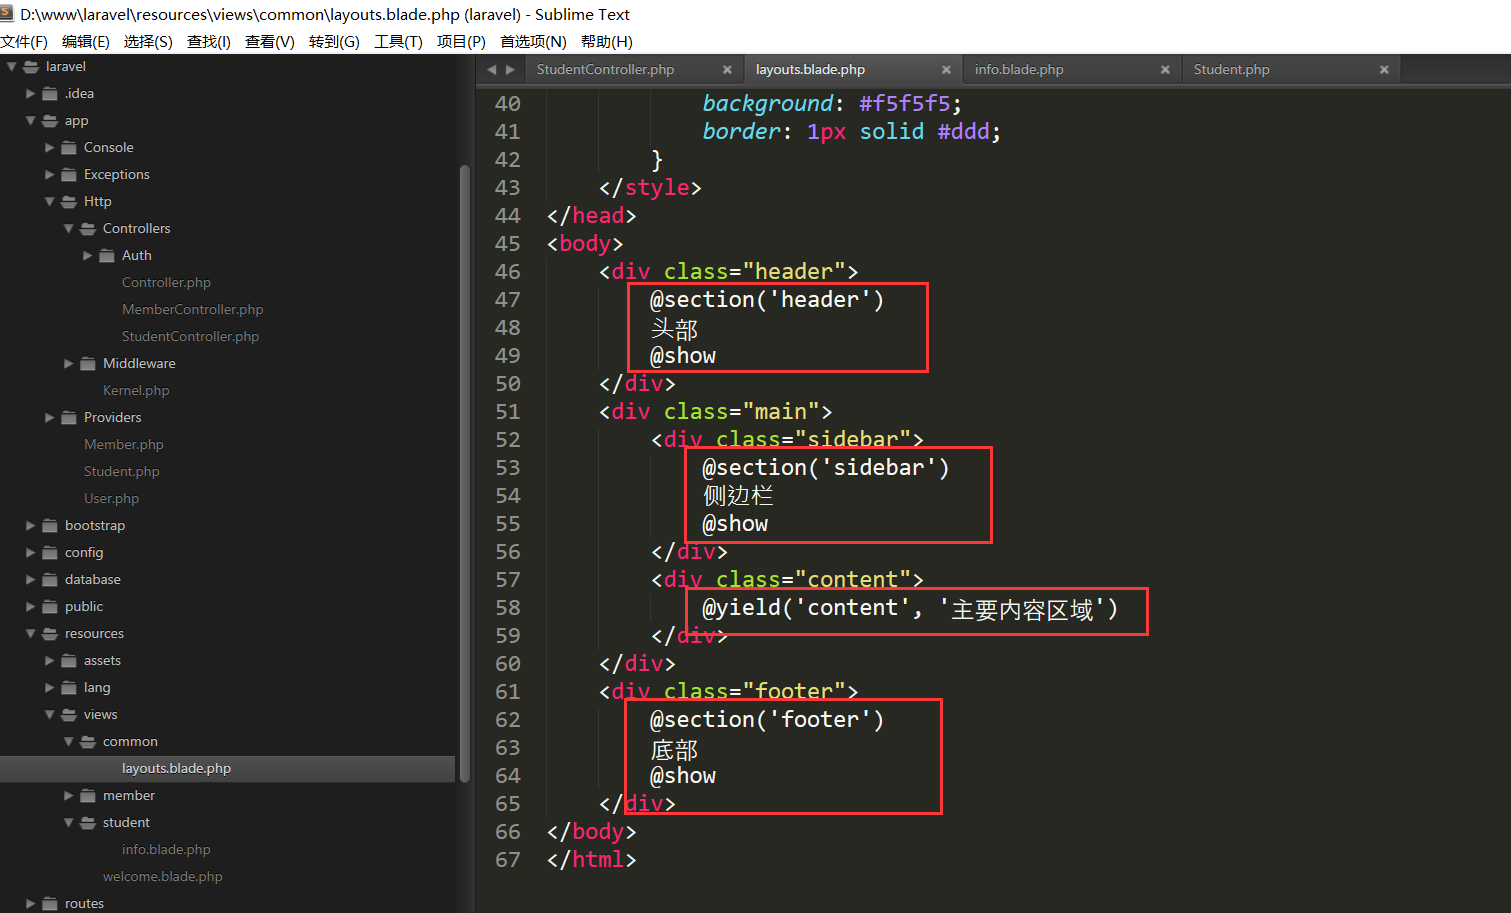Image resolution: width=1511 pixels, height=913 pixels.
Task: Open the 项目(P) menu
Action: (x=461, y=41)
